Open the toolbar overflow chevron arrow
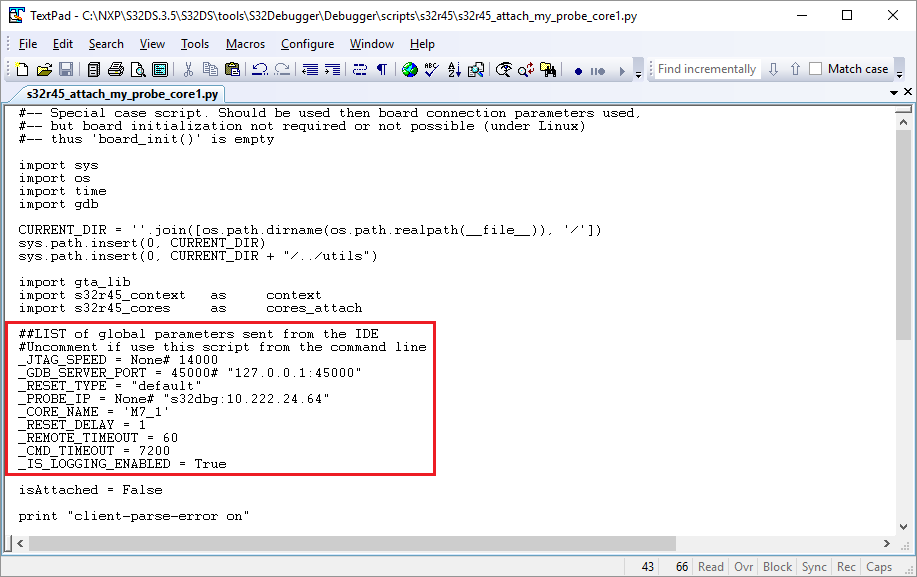 click(638, 72)
